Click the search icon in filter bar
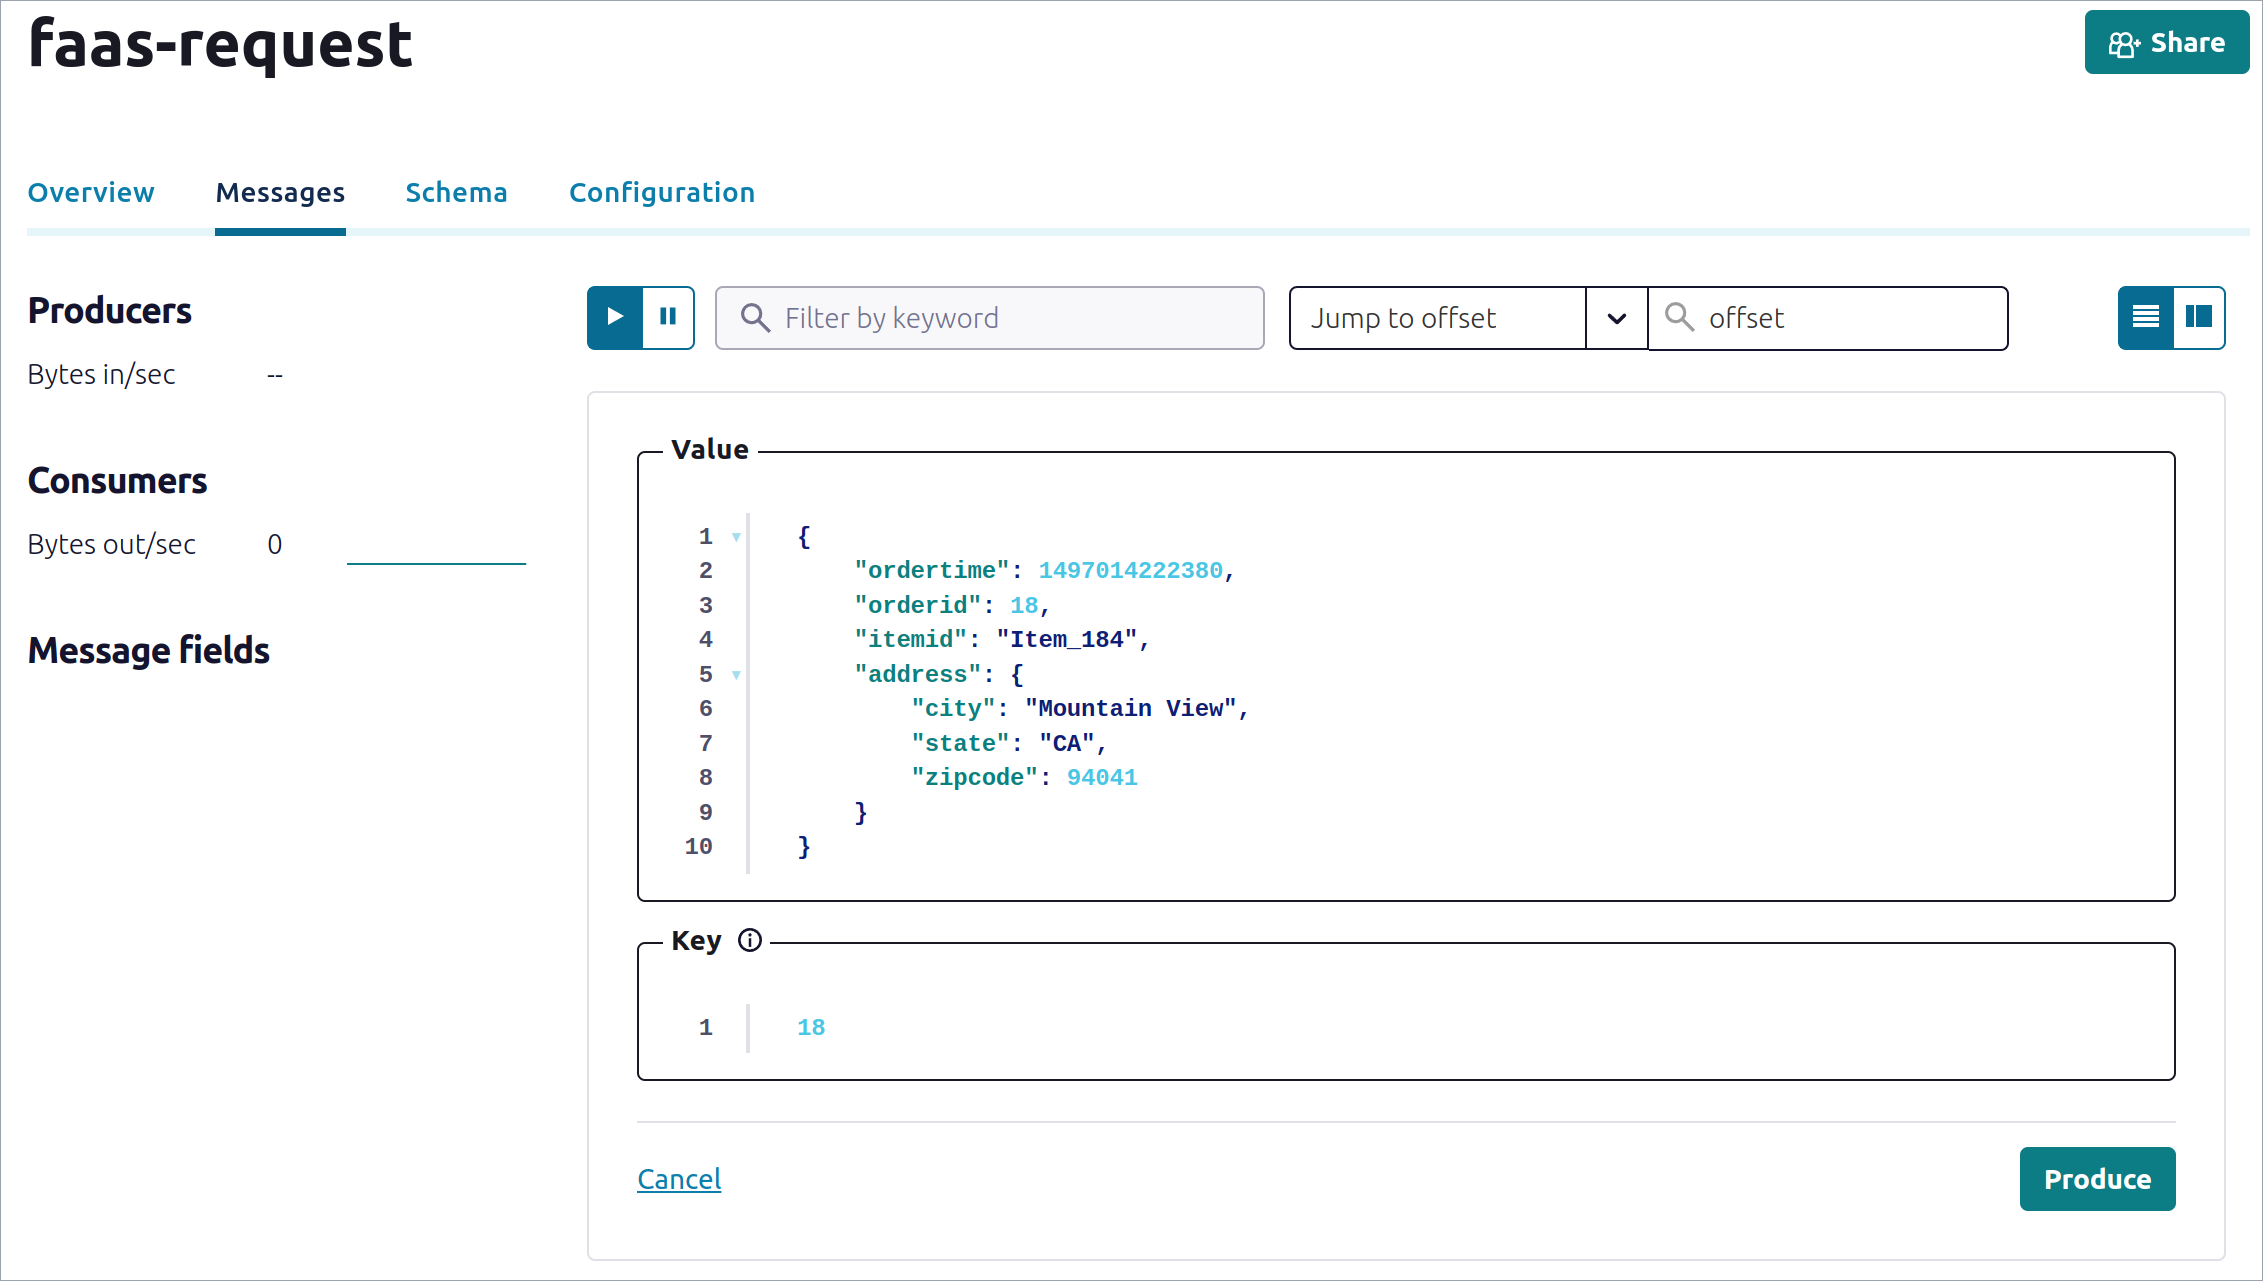 (755, 317)
